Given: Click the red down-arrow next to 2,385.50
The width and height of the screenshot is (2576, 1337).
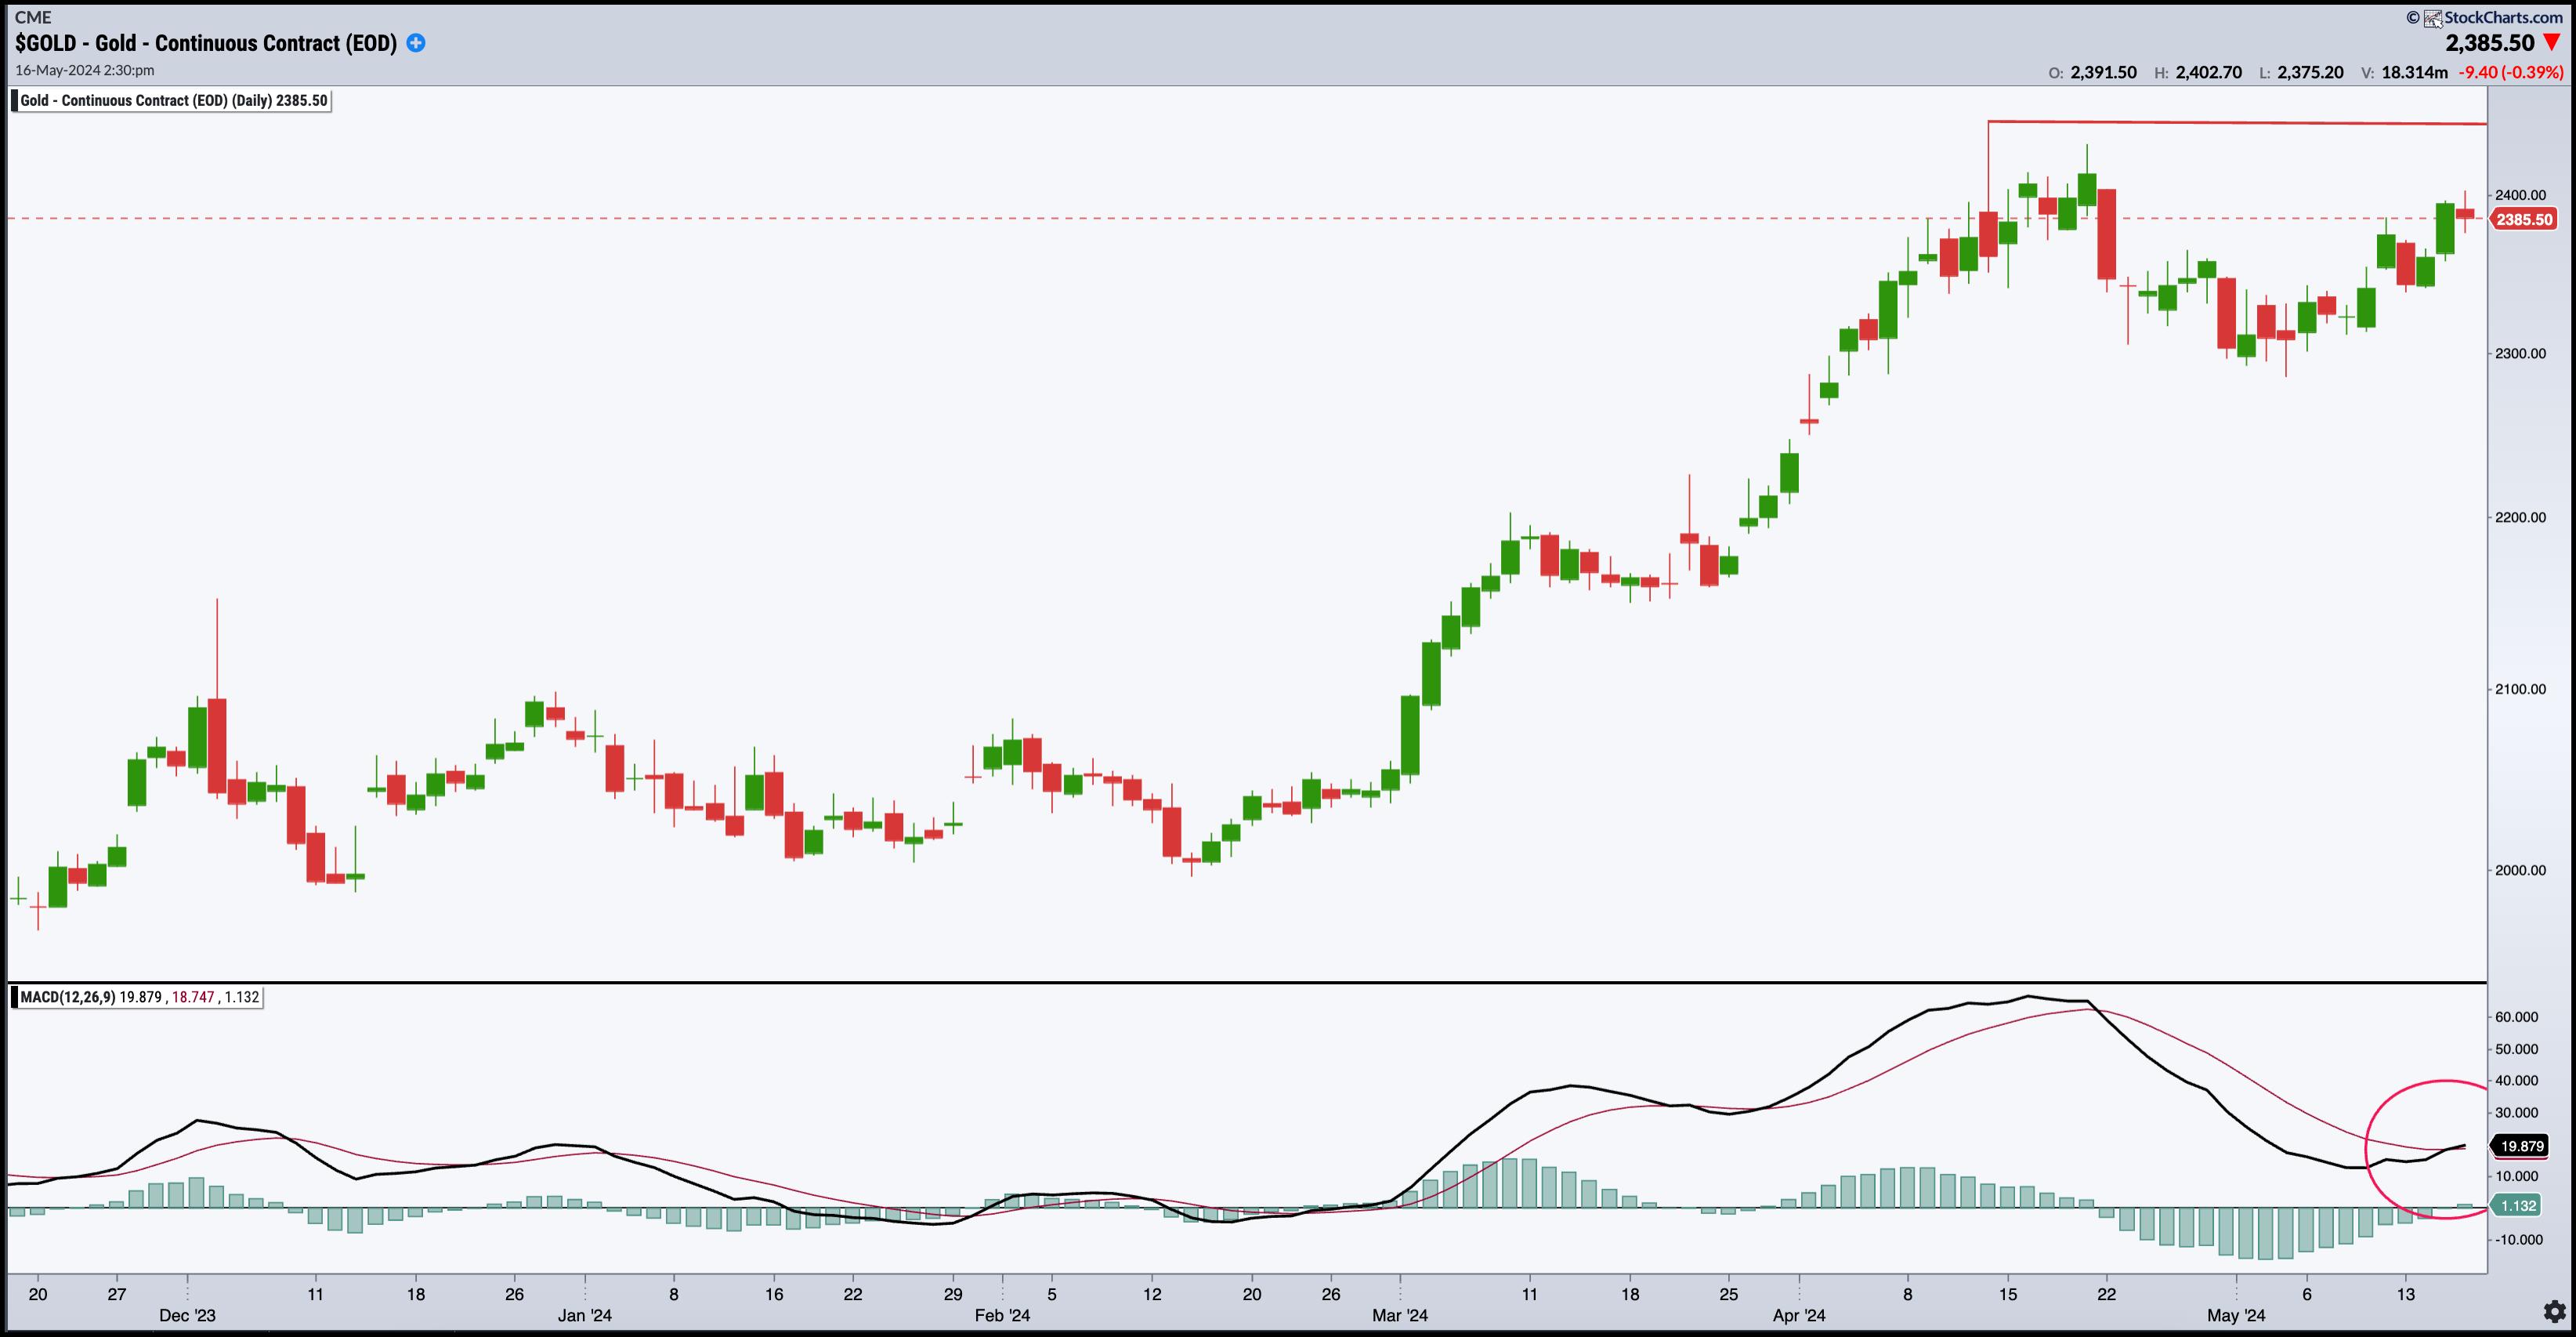Looking at the screenshot, I should tap(2552, 42).
